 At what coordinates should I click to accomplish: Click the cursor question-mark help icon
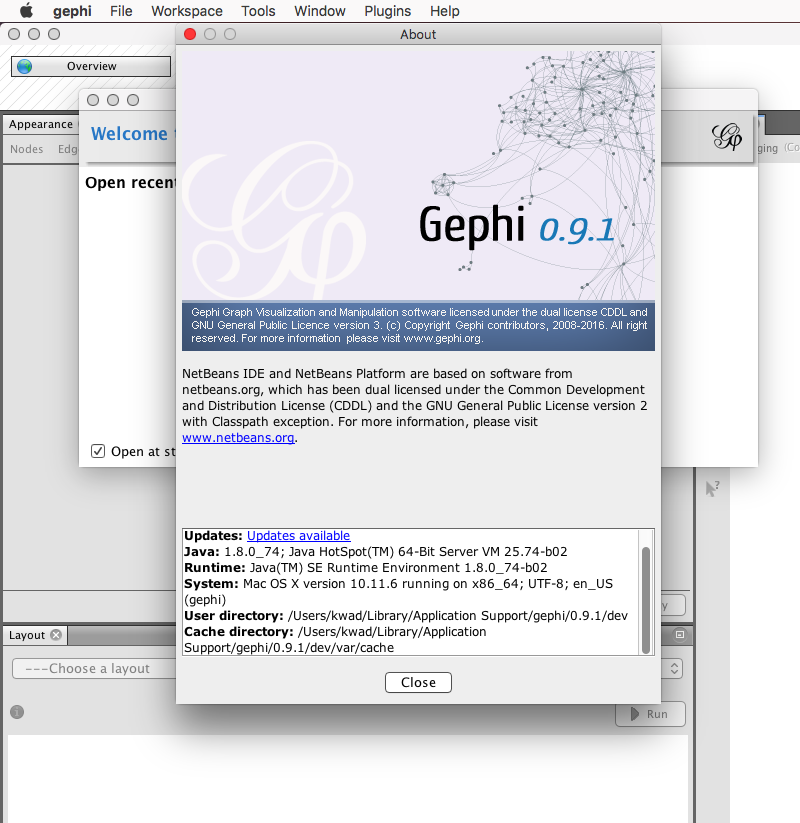(x=712, y=489)
